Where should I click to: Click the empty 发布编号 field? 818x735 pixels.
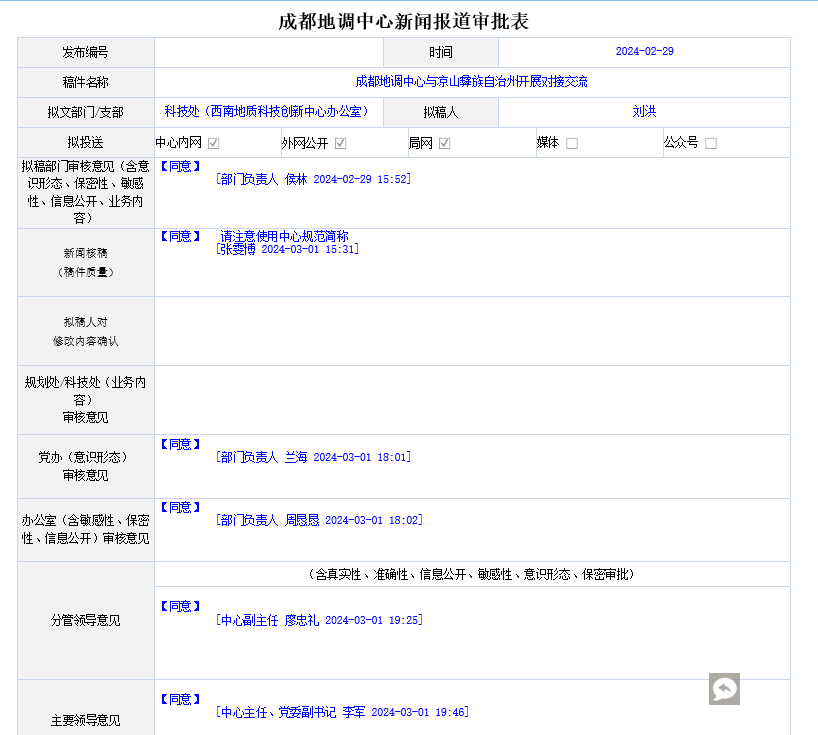[x=269, y=52]
